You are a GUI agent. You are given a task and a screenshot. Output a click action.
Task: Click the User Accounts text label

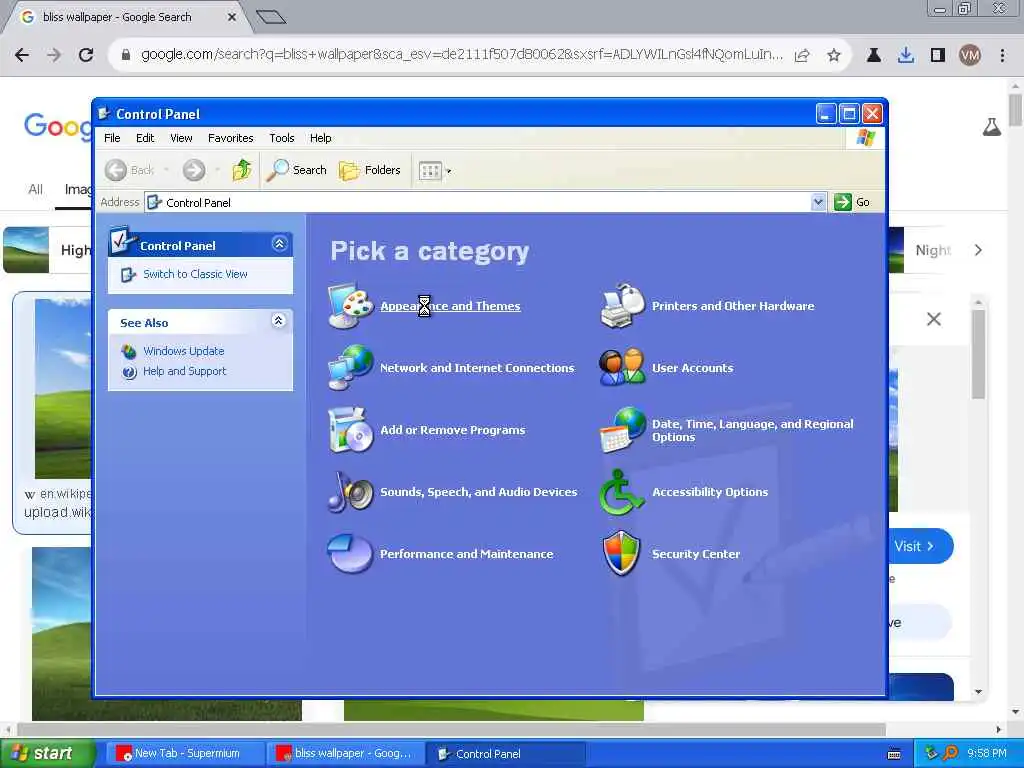click(x=692, y=368)
